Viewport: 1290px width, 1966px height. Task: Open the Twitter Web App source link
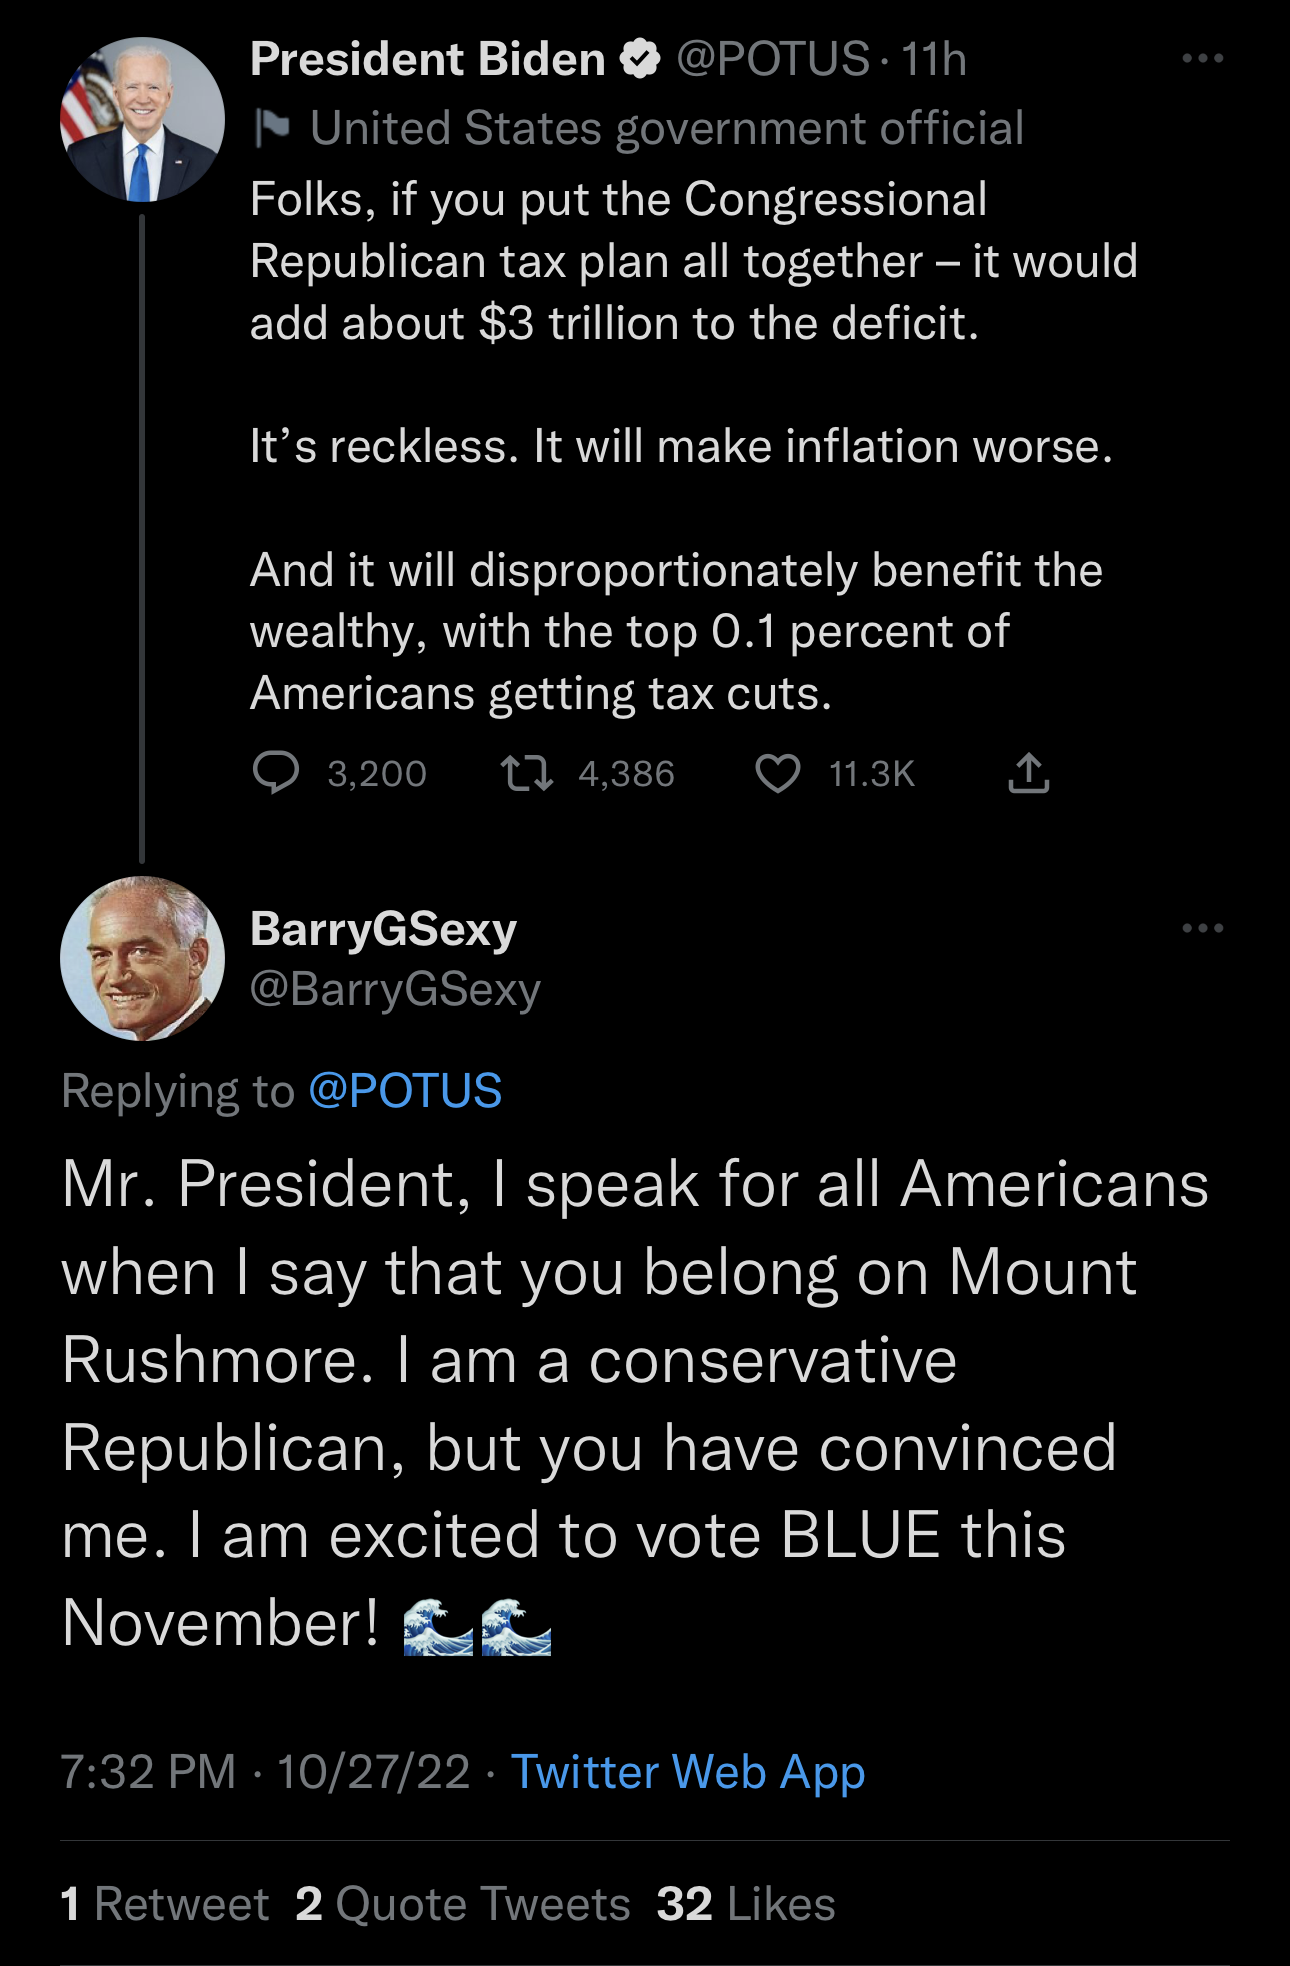[x=688, y=1772]
